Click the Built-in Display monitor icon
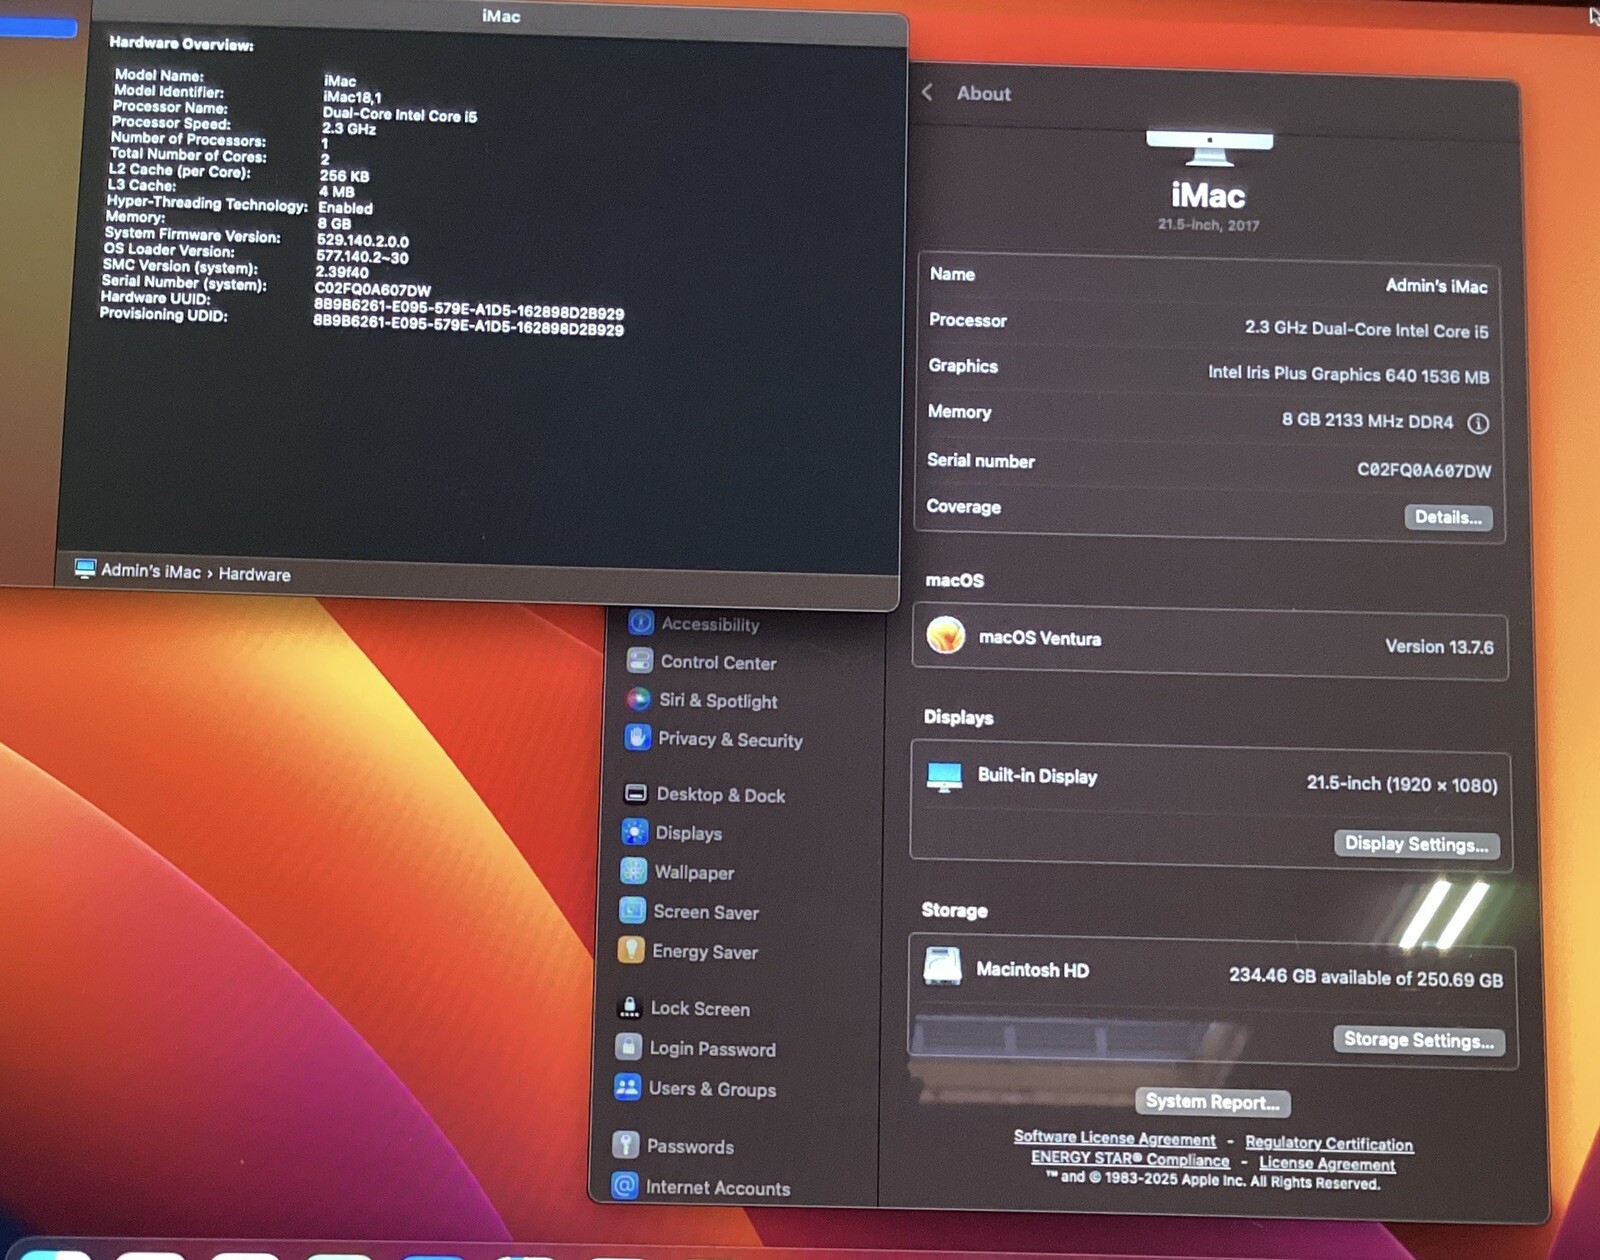Viewport: 1600px width, 1260px height. point(944,776)
